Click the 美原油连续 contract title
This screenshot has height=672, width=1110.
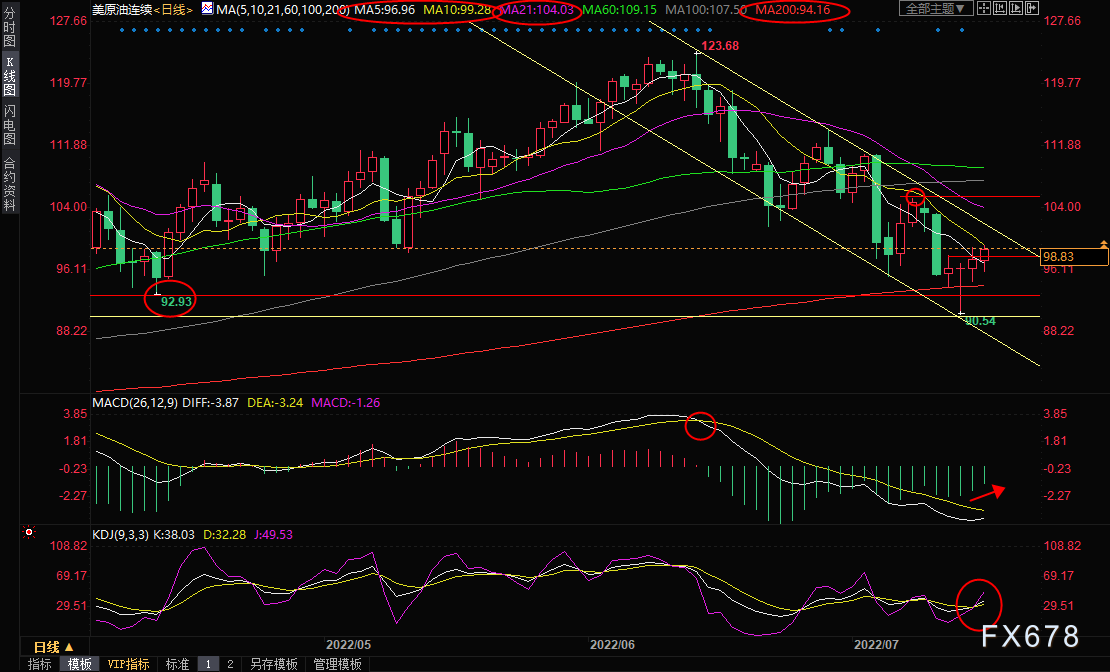(122, 9)
